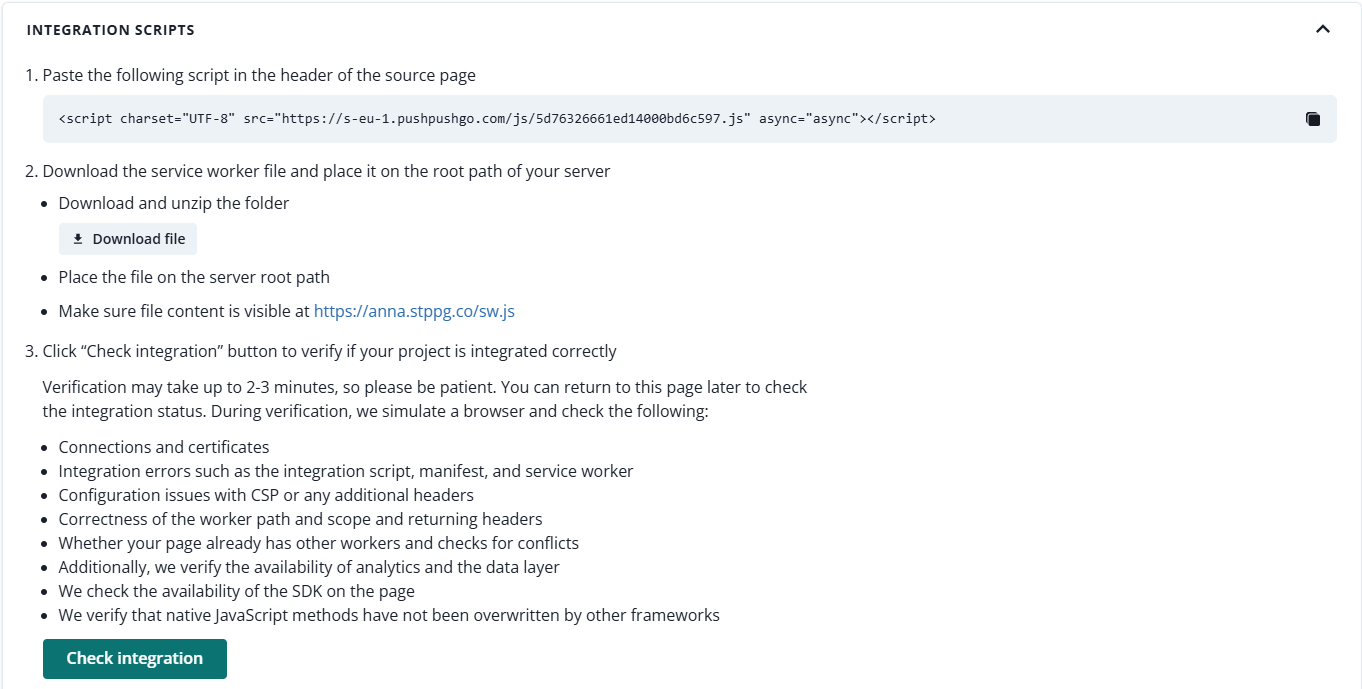1362x689 pixels.
Task: Click the Integration Scripts header title
Action: [111, 30]
